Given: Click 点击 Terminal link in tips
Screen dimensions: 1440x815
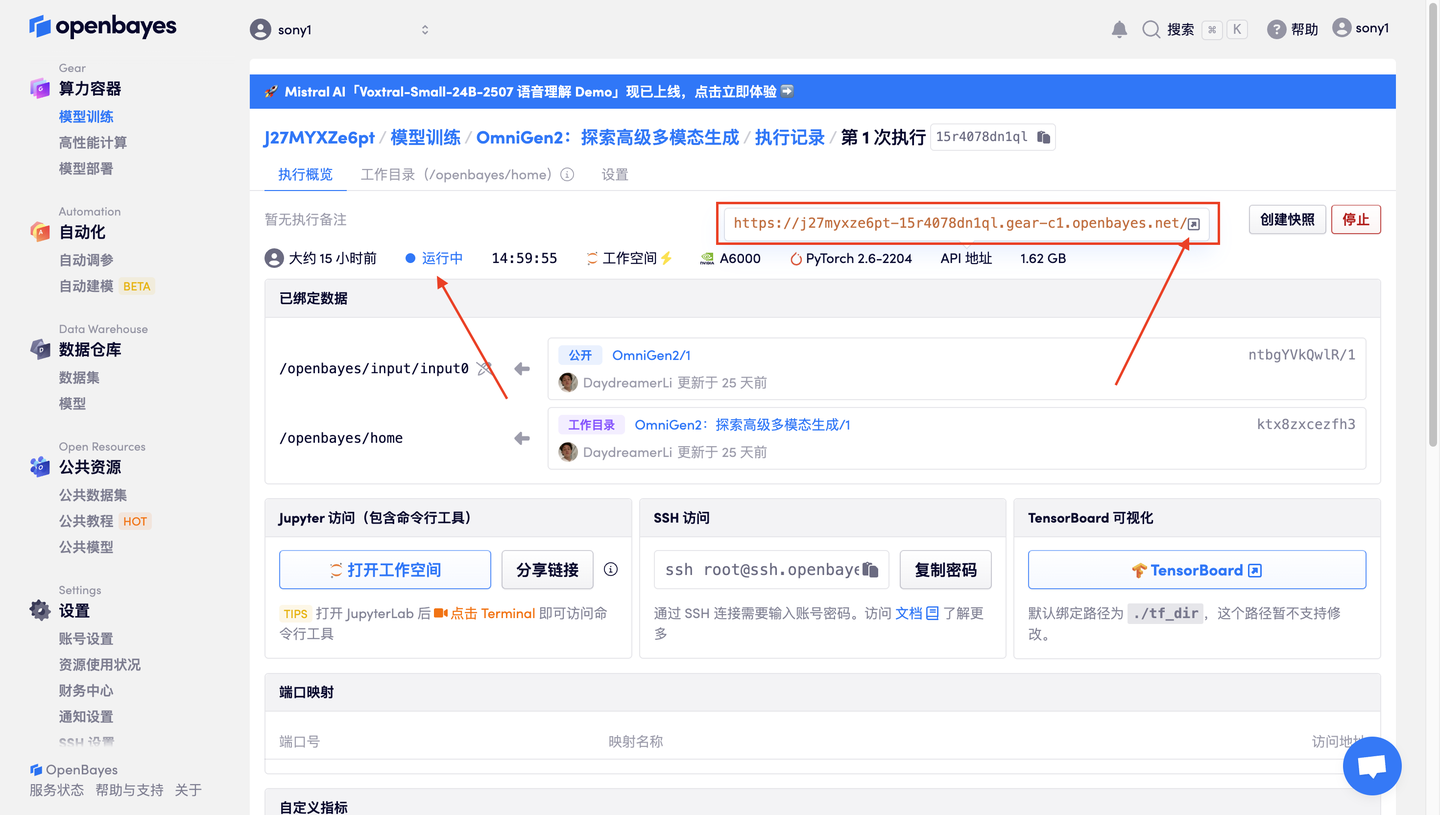Looking at the screenshot, I should (492, 613).
